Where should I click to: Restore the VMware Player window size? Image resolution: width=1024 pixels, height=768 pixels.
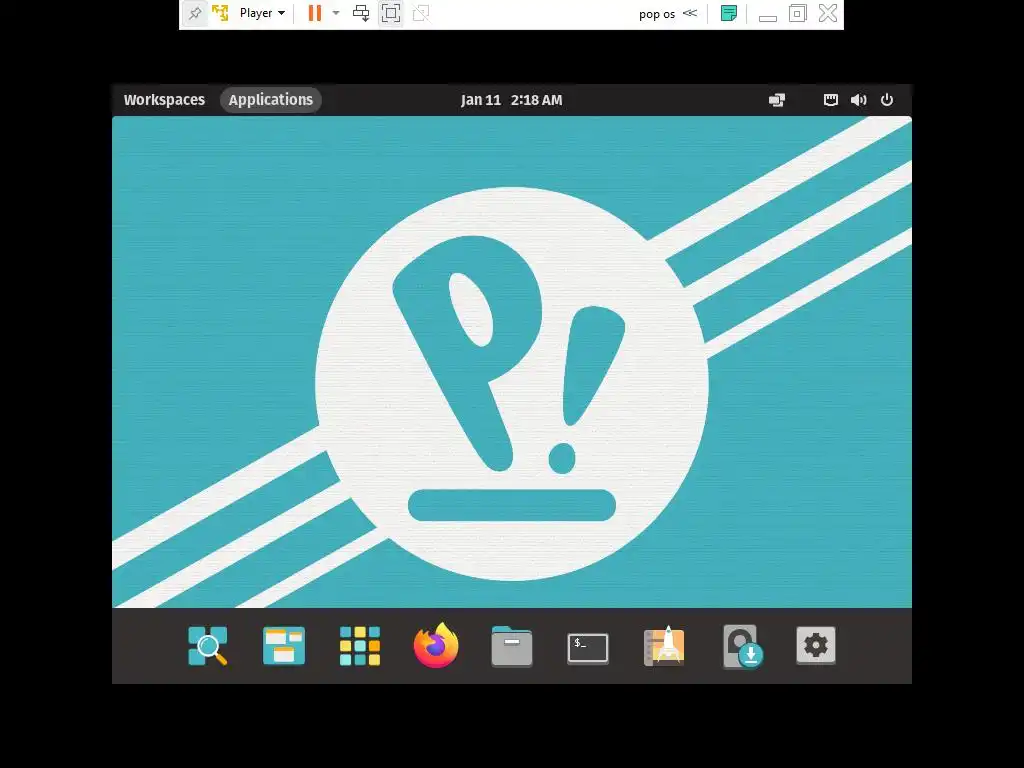797,13
